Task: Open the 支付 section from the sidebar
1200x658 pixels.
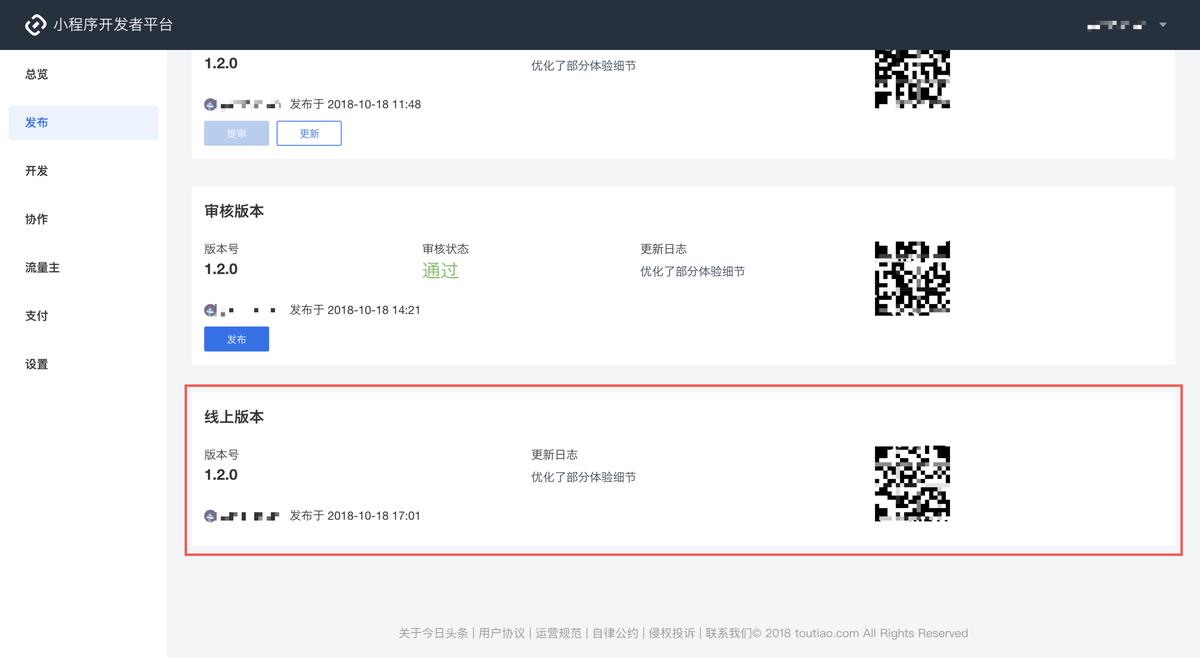Action: 36,315
